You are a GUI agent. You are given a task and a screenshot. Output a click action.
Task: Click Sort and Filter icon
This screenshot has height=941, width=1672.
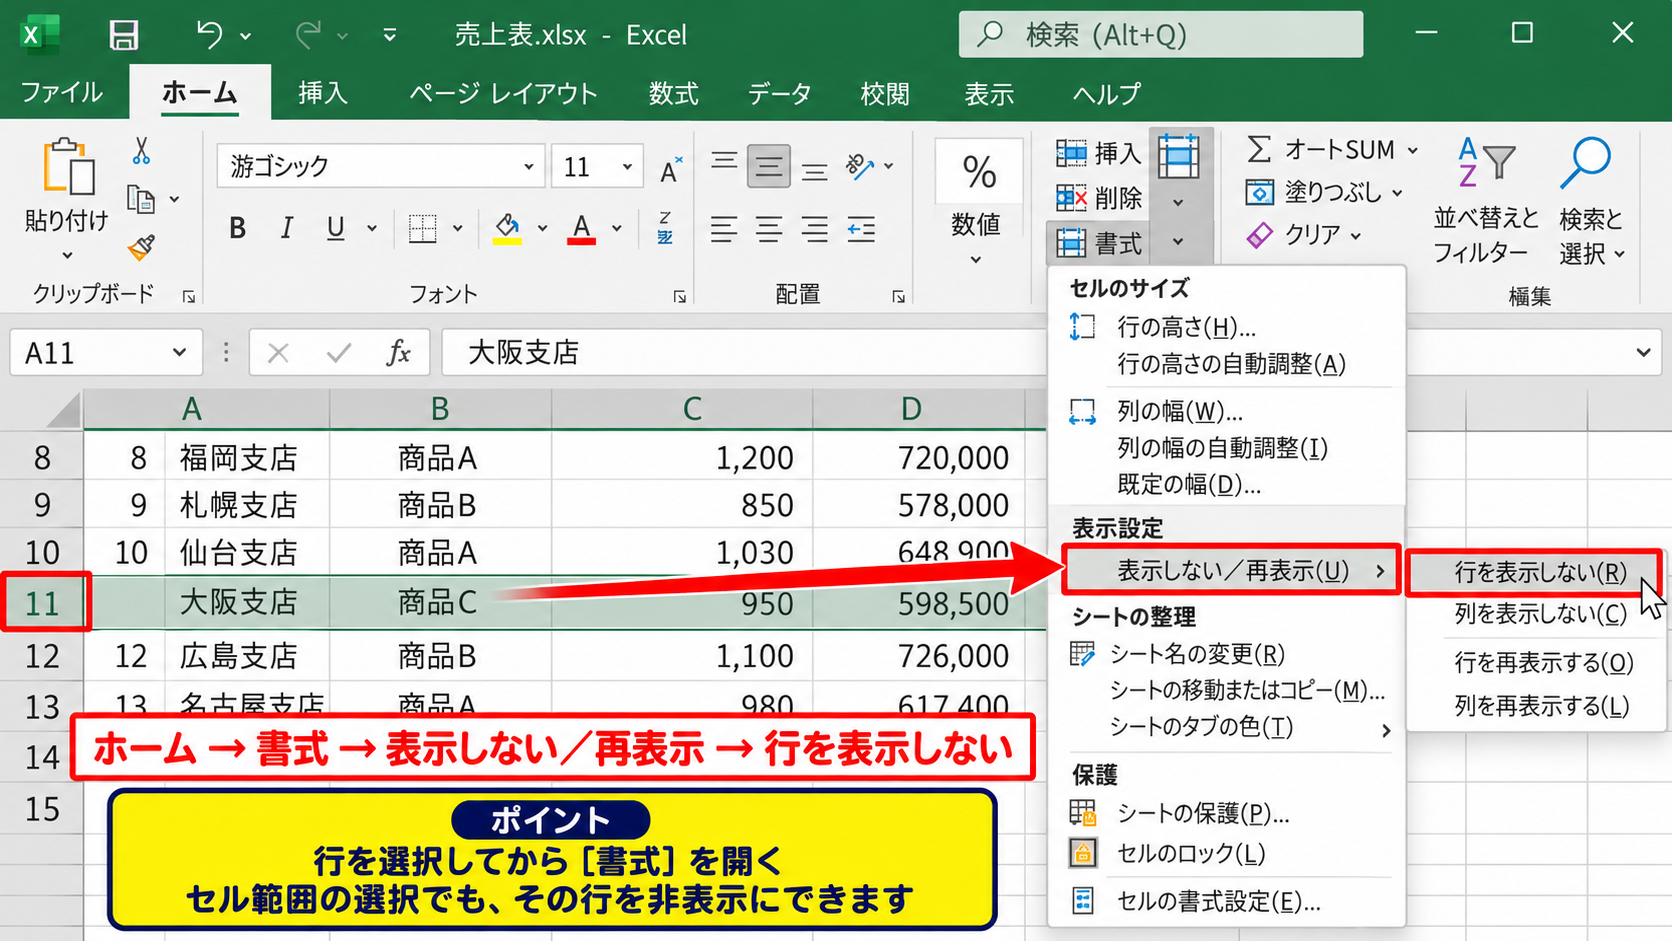1485,162
